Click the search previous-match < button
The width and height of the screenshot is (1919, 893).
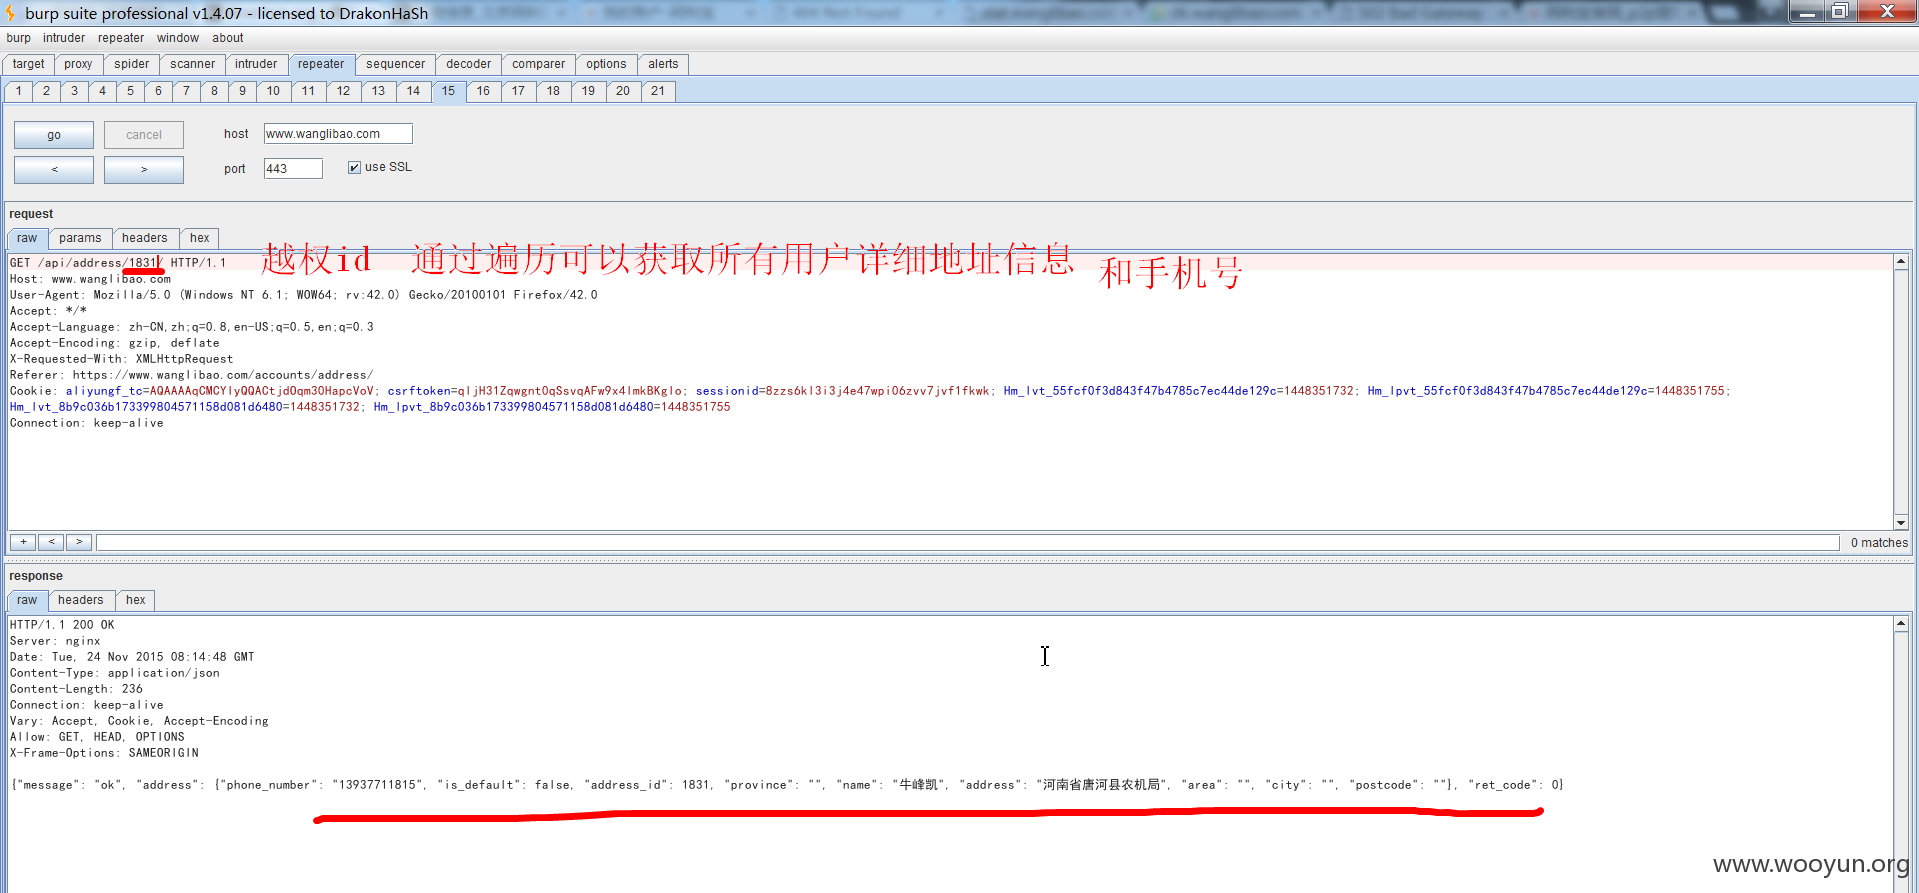click(x=51, y=542)
